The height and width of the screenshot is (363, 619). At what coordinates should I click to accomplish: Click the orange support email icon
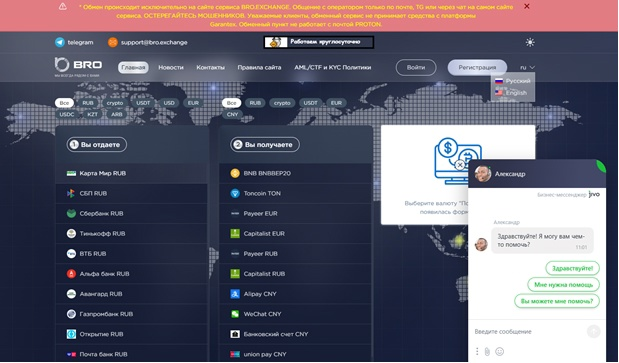(113, 42)
